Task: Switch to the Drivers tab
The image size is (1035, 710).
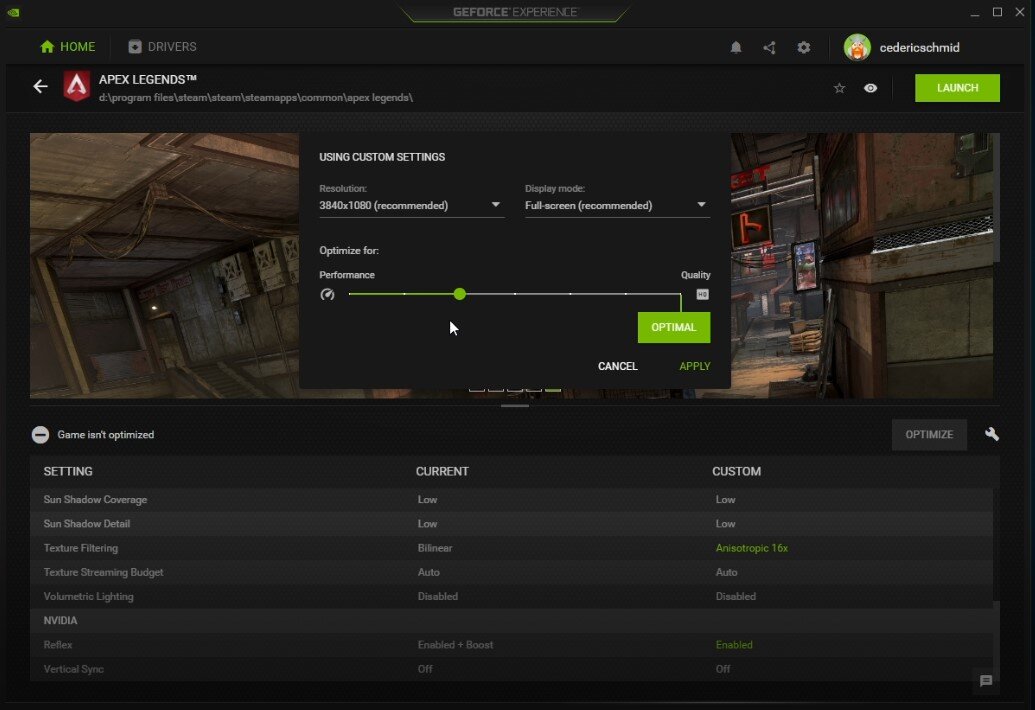Action: pyautogui.click(x=162, y=47)
